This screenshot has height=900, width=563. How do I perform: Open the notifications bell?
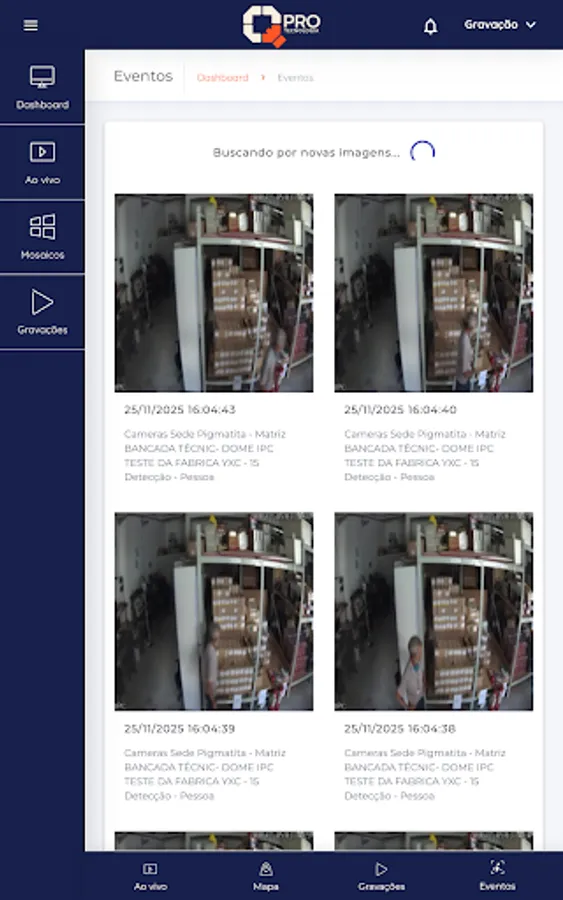pyautogui.click(x=430, y=26)
